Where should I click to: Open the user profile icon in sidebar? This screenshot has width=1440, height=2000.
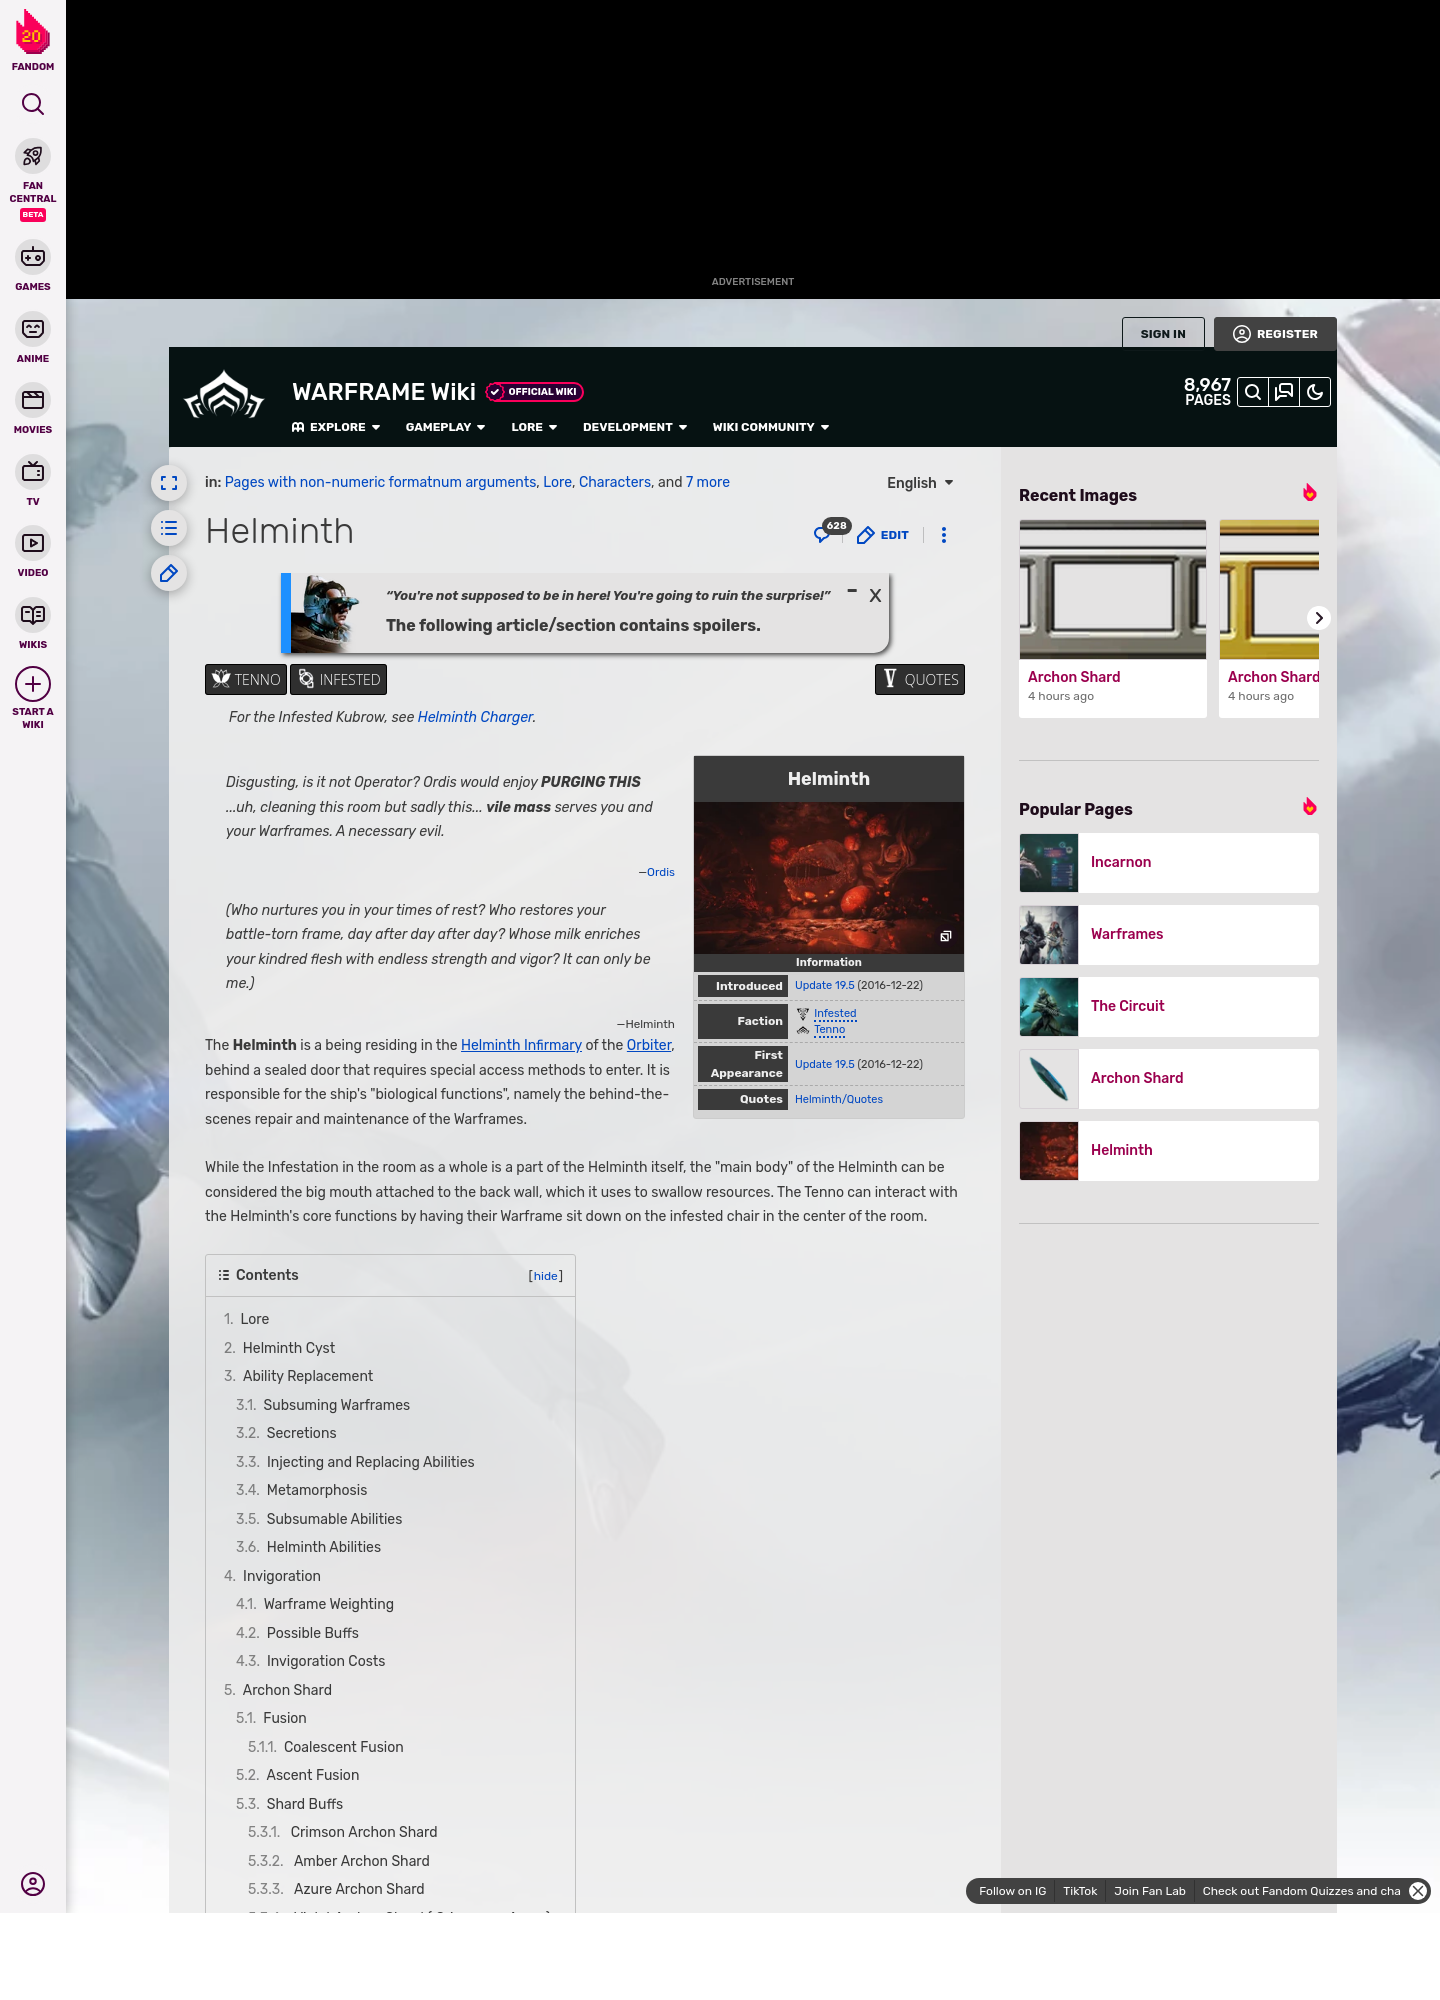click(x=33, y=1884)
